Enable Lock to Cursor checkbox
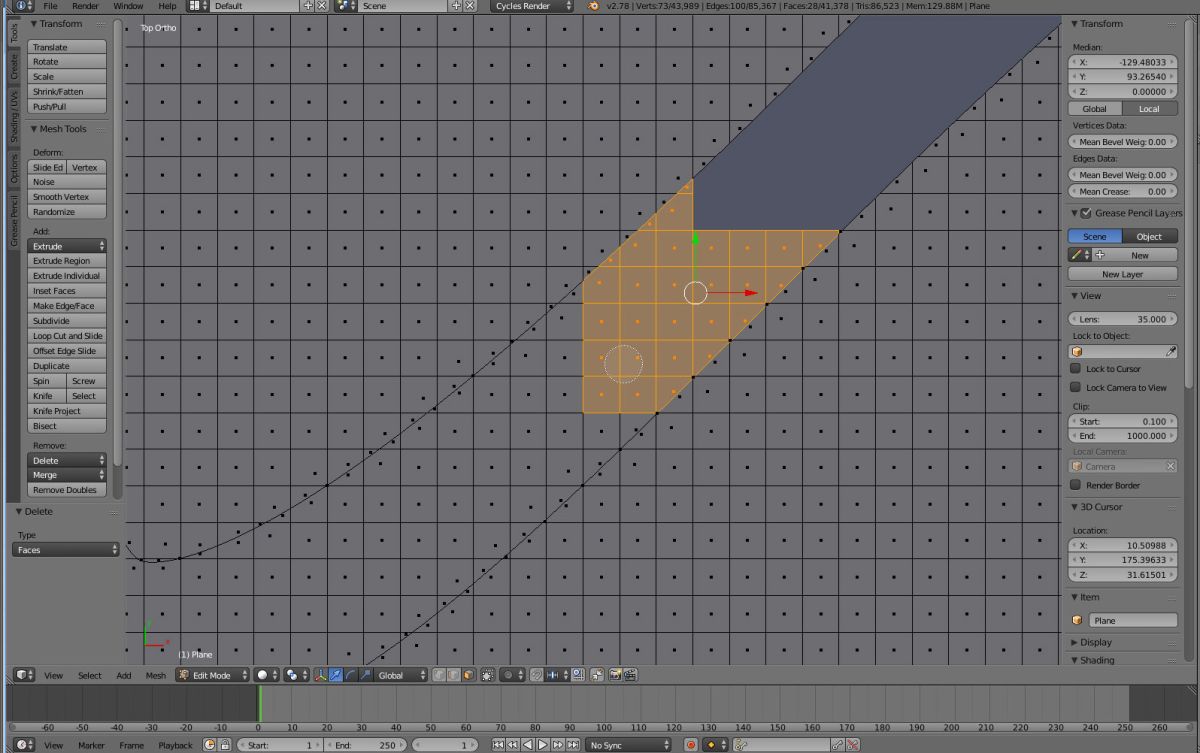Image resolution: width=1200 pixels, height=753 pixels. [1076, 369]
